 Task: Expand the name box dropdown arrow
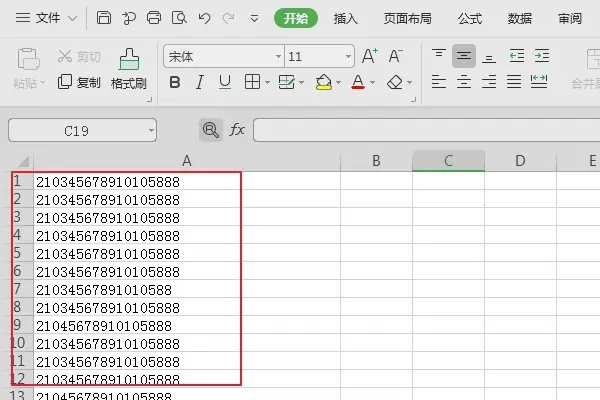click(x=152, y=131)
